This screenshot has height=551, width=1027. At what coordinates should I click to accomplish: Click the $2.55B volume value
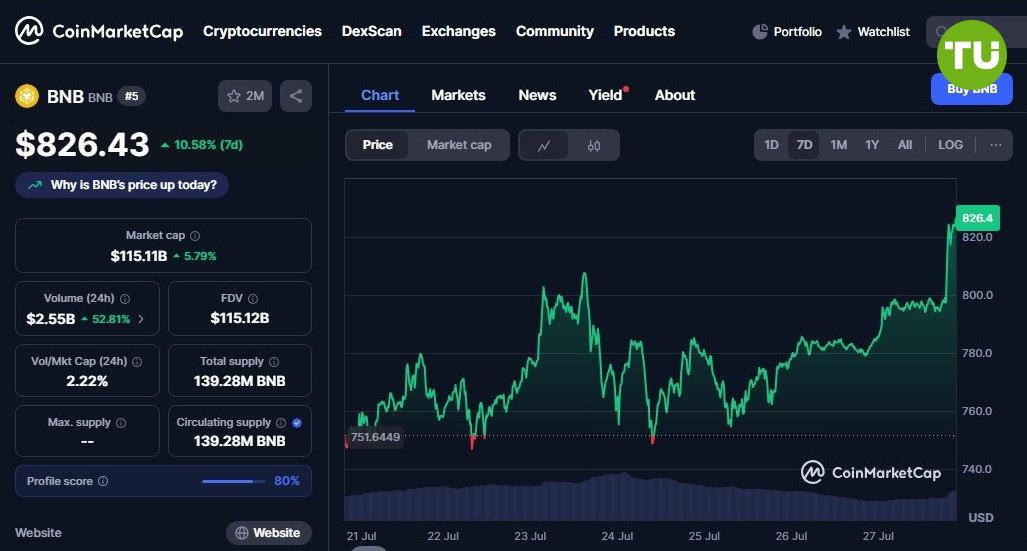point(50,319)
